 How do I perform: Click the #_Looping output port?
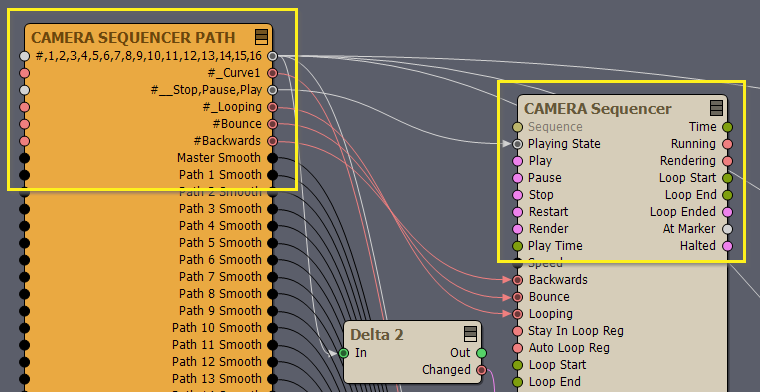point(272,107)
